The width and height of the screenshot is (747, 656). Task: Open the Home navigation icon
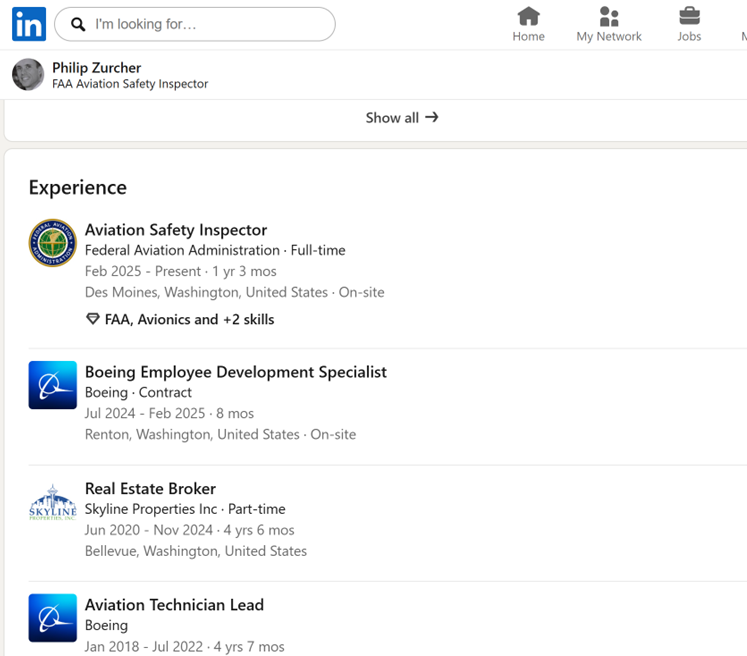pos(528,16)
